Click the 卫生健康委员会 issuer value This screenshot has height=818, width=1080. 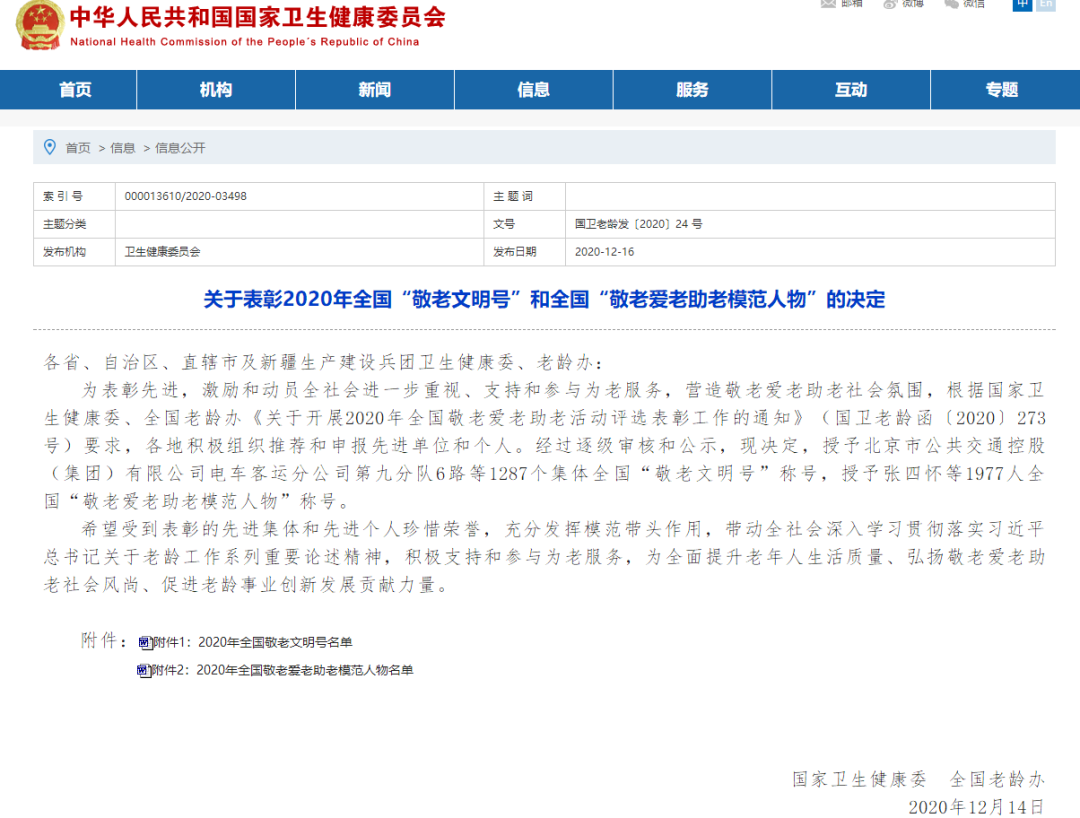[x=163, y=252]
